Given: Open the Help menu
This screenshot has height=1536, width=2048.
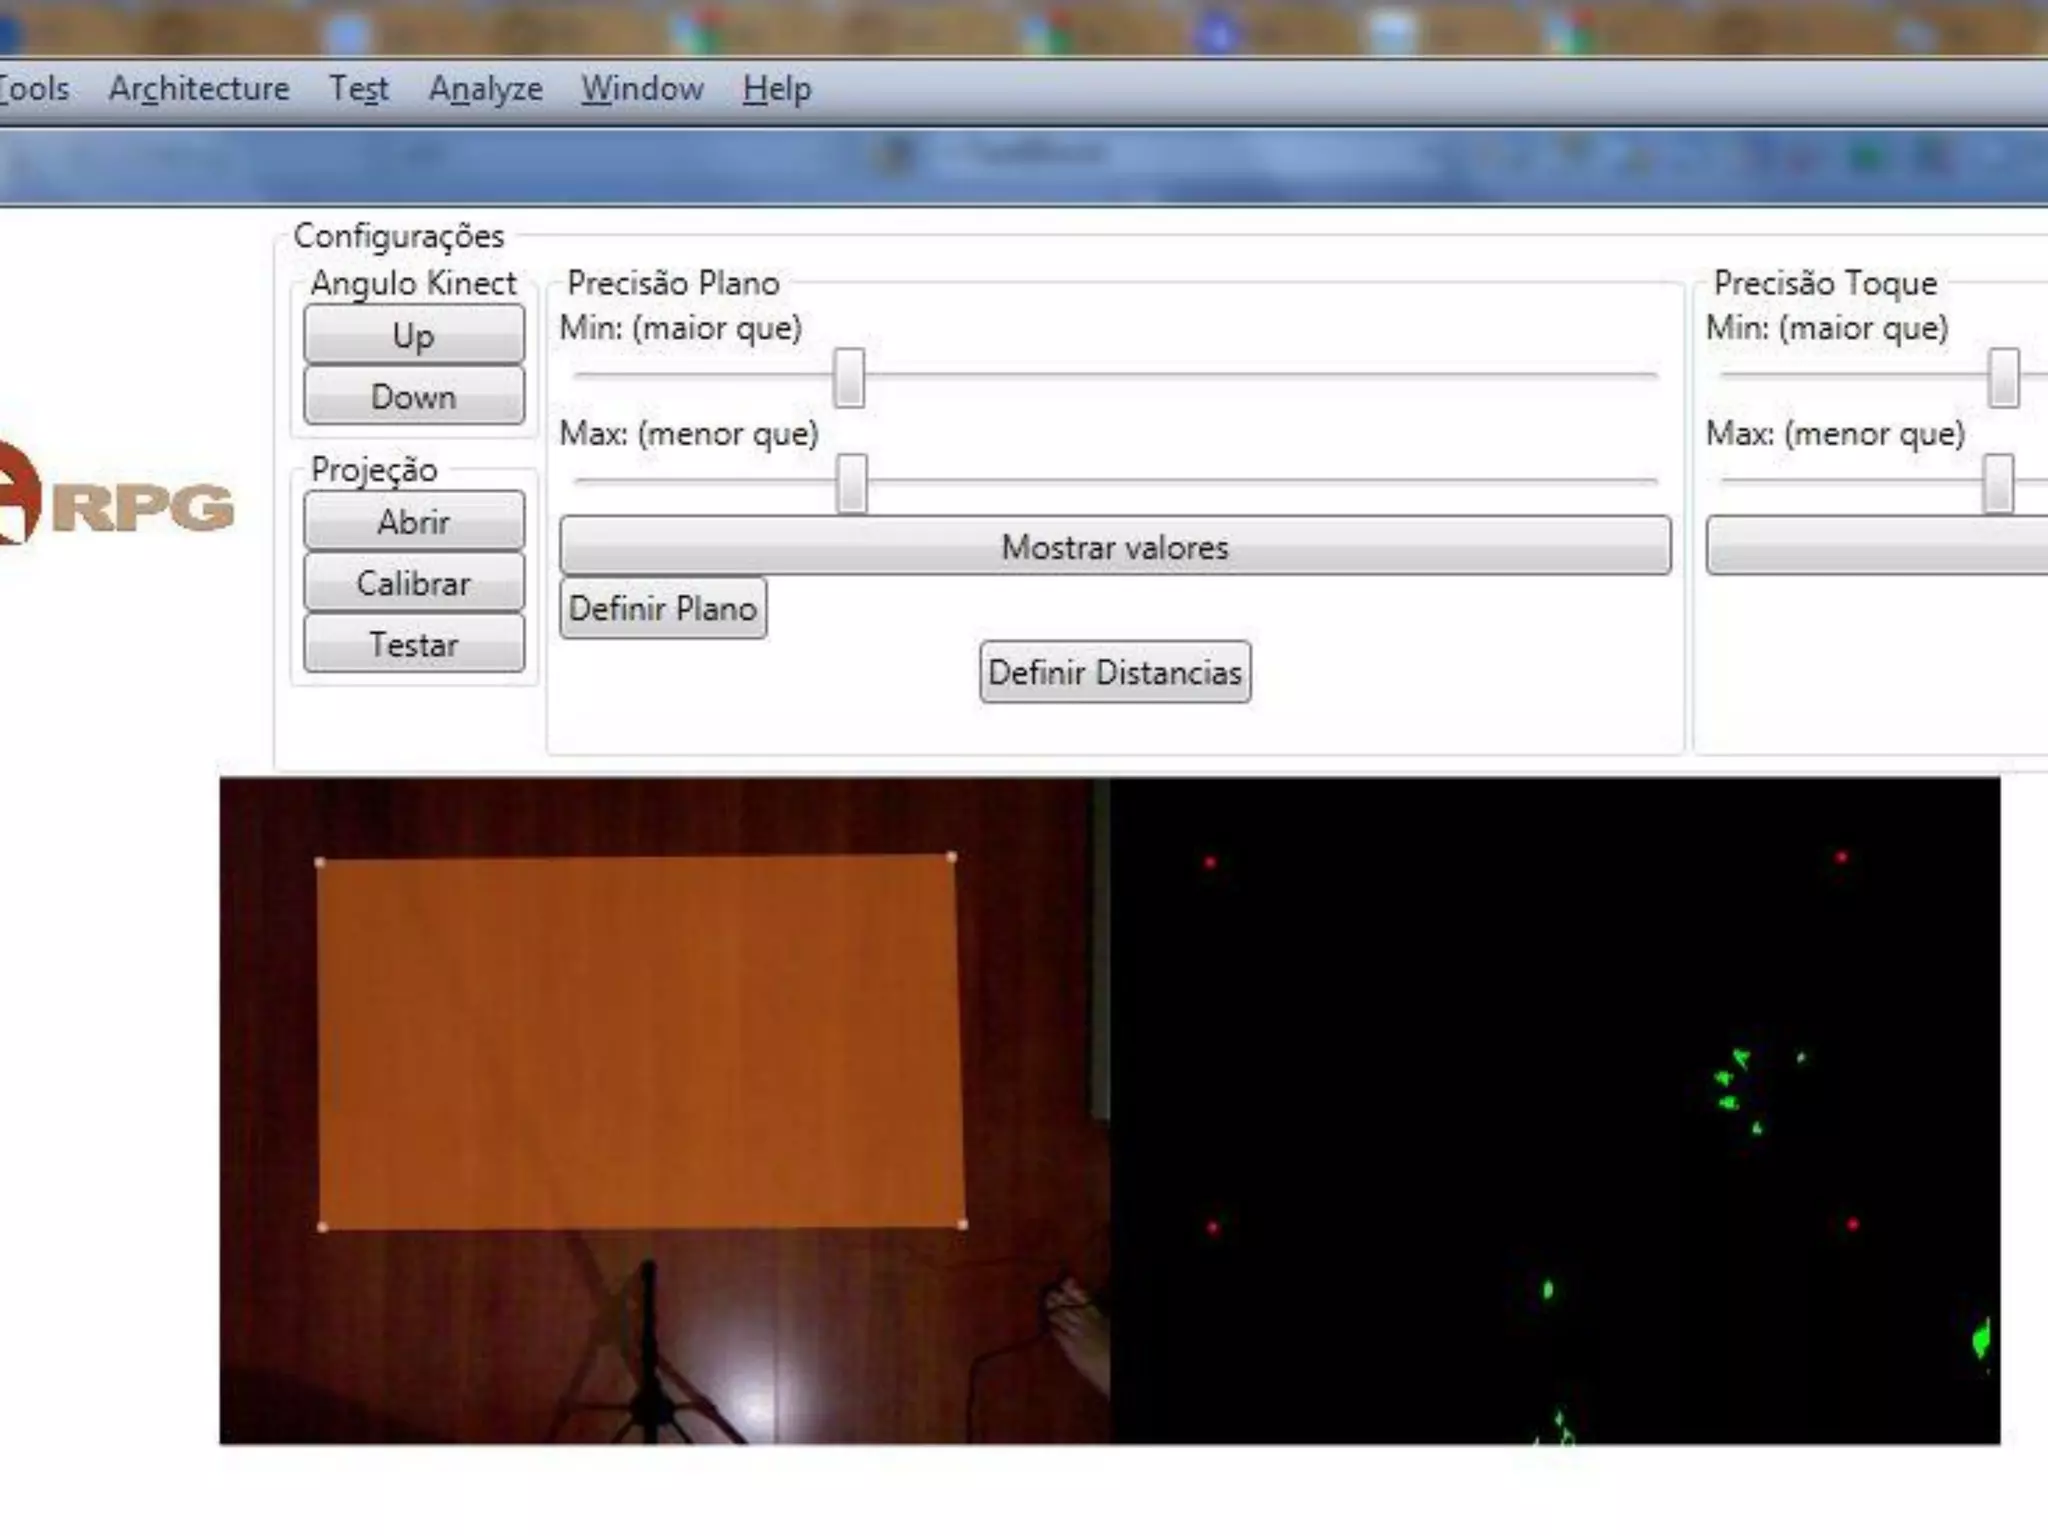Looking at the screenshot, I should pyautogui.click(x=776, y=89).
